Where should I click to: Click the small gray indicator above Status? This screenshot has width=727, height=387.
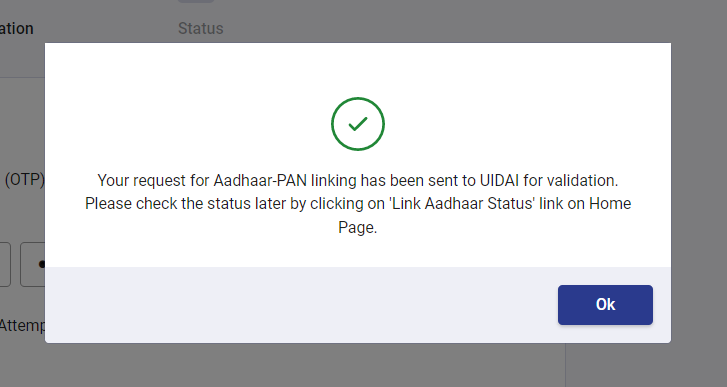click(196, 1)
